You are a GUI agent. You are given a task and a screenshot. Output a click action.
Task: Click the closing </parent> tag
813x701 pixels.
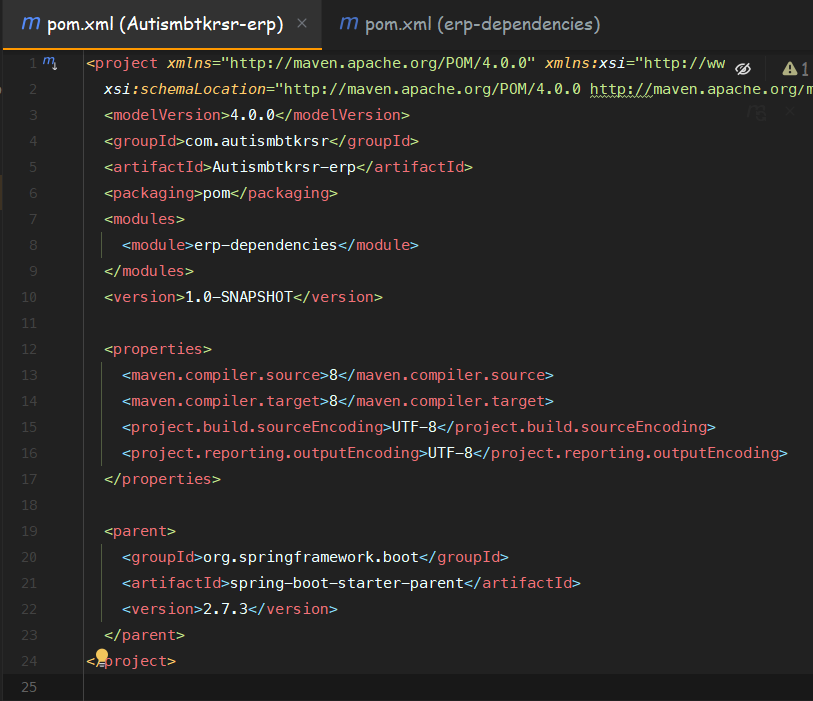(144, 635)
